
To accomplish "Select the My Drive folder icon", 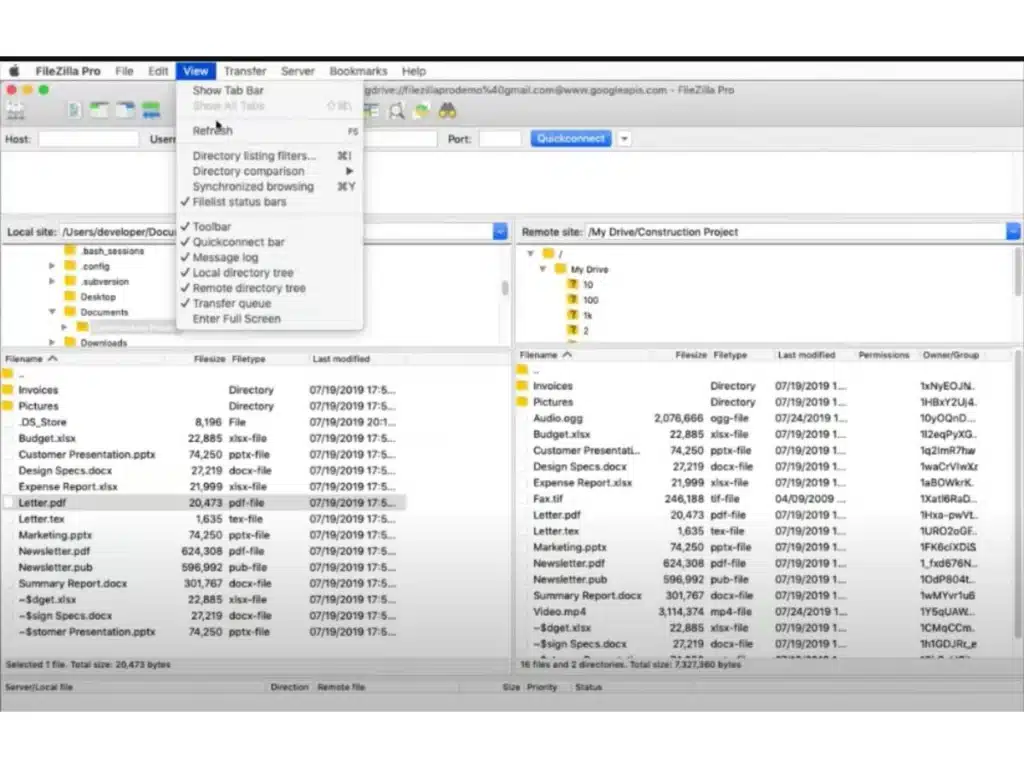I will point(560,269).
